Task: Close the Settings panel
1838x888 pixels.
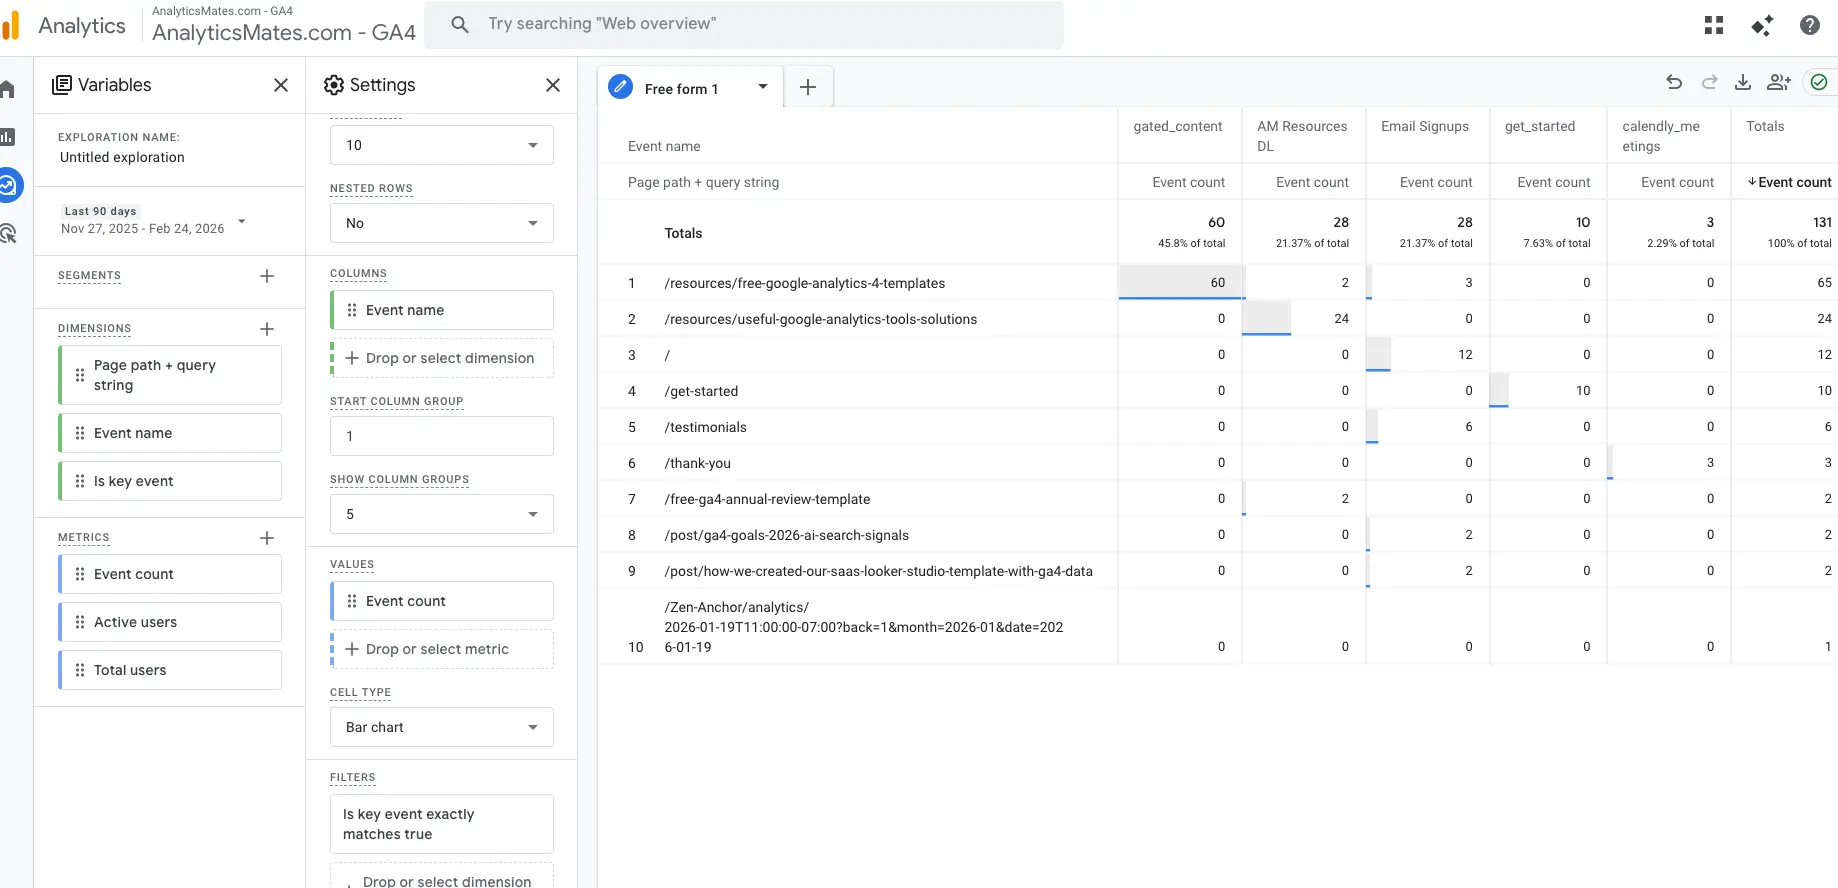Action: coord(553,85)
